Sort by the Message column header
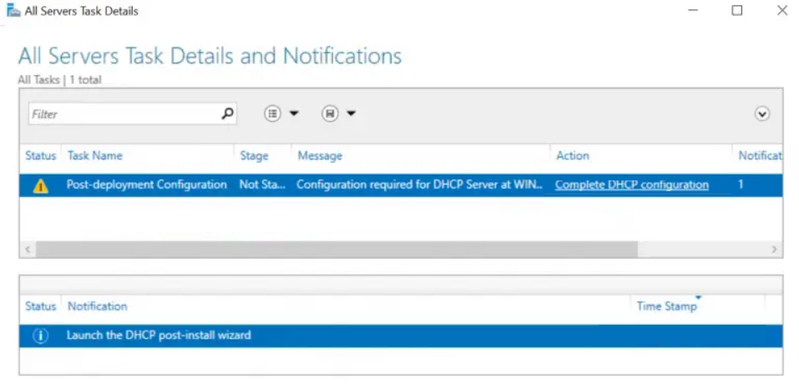 pyautogui.click(x=320, y=156)
